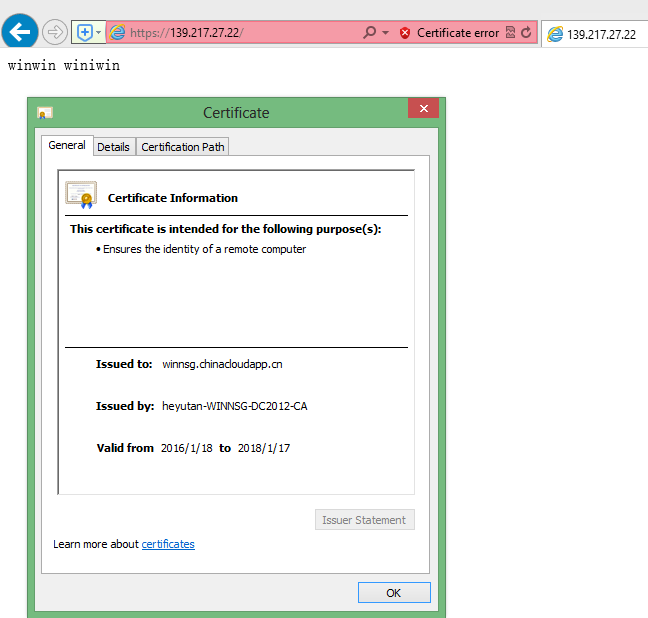The image size is (648, 618).
Task: Open the shield security icon in address bar
Action: click(x=85, y=32)
